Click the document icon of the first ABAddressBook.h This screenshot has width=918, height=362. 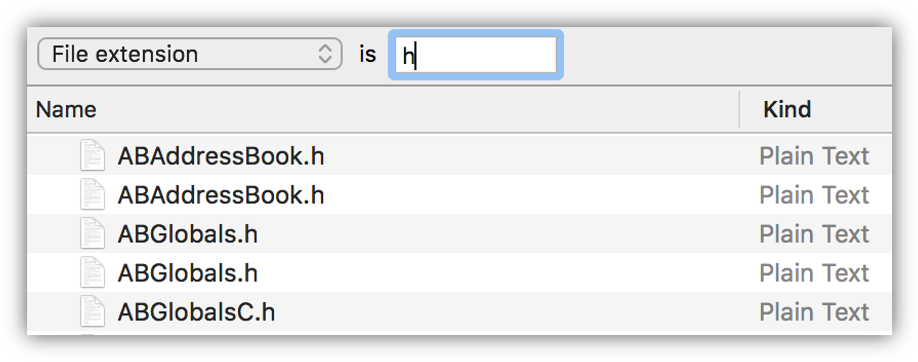(x=92, y=155)
